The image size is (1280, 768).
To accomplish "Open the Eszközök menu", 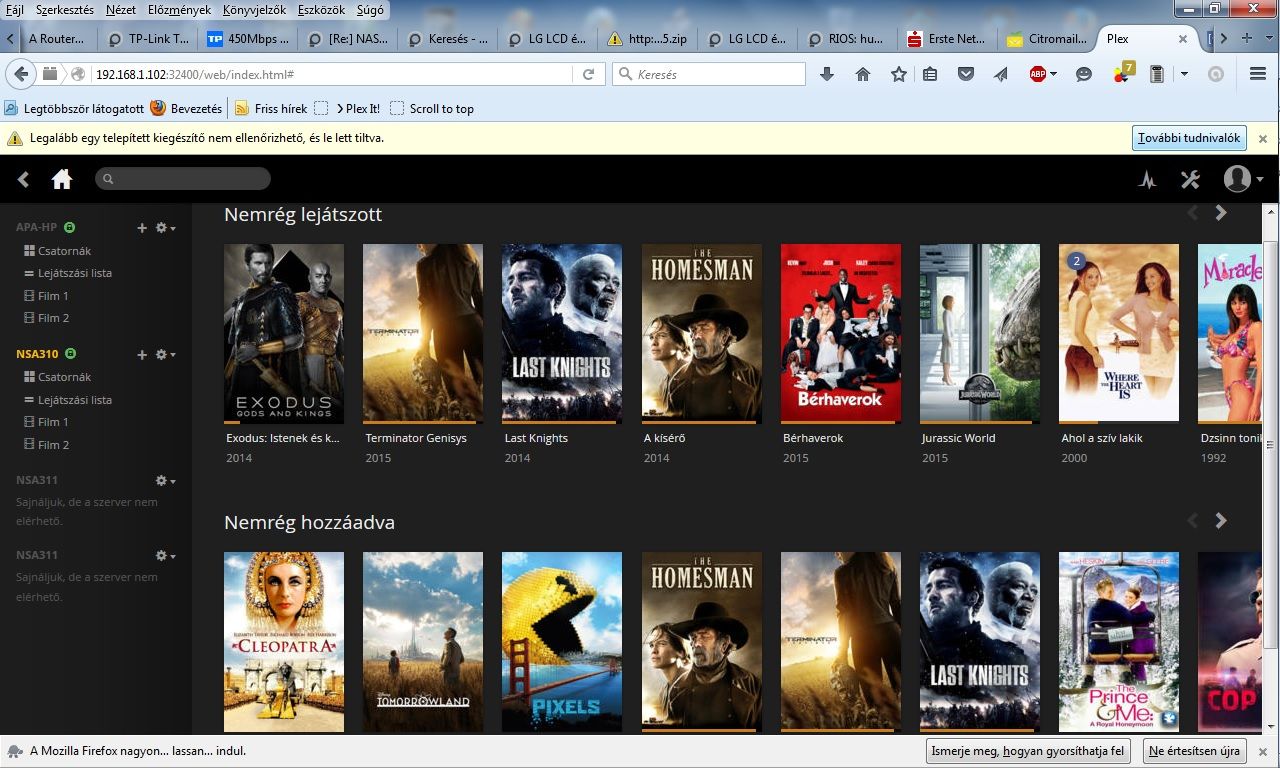I will [321, 9].
